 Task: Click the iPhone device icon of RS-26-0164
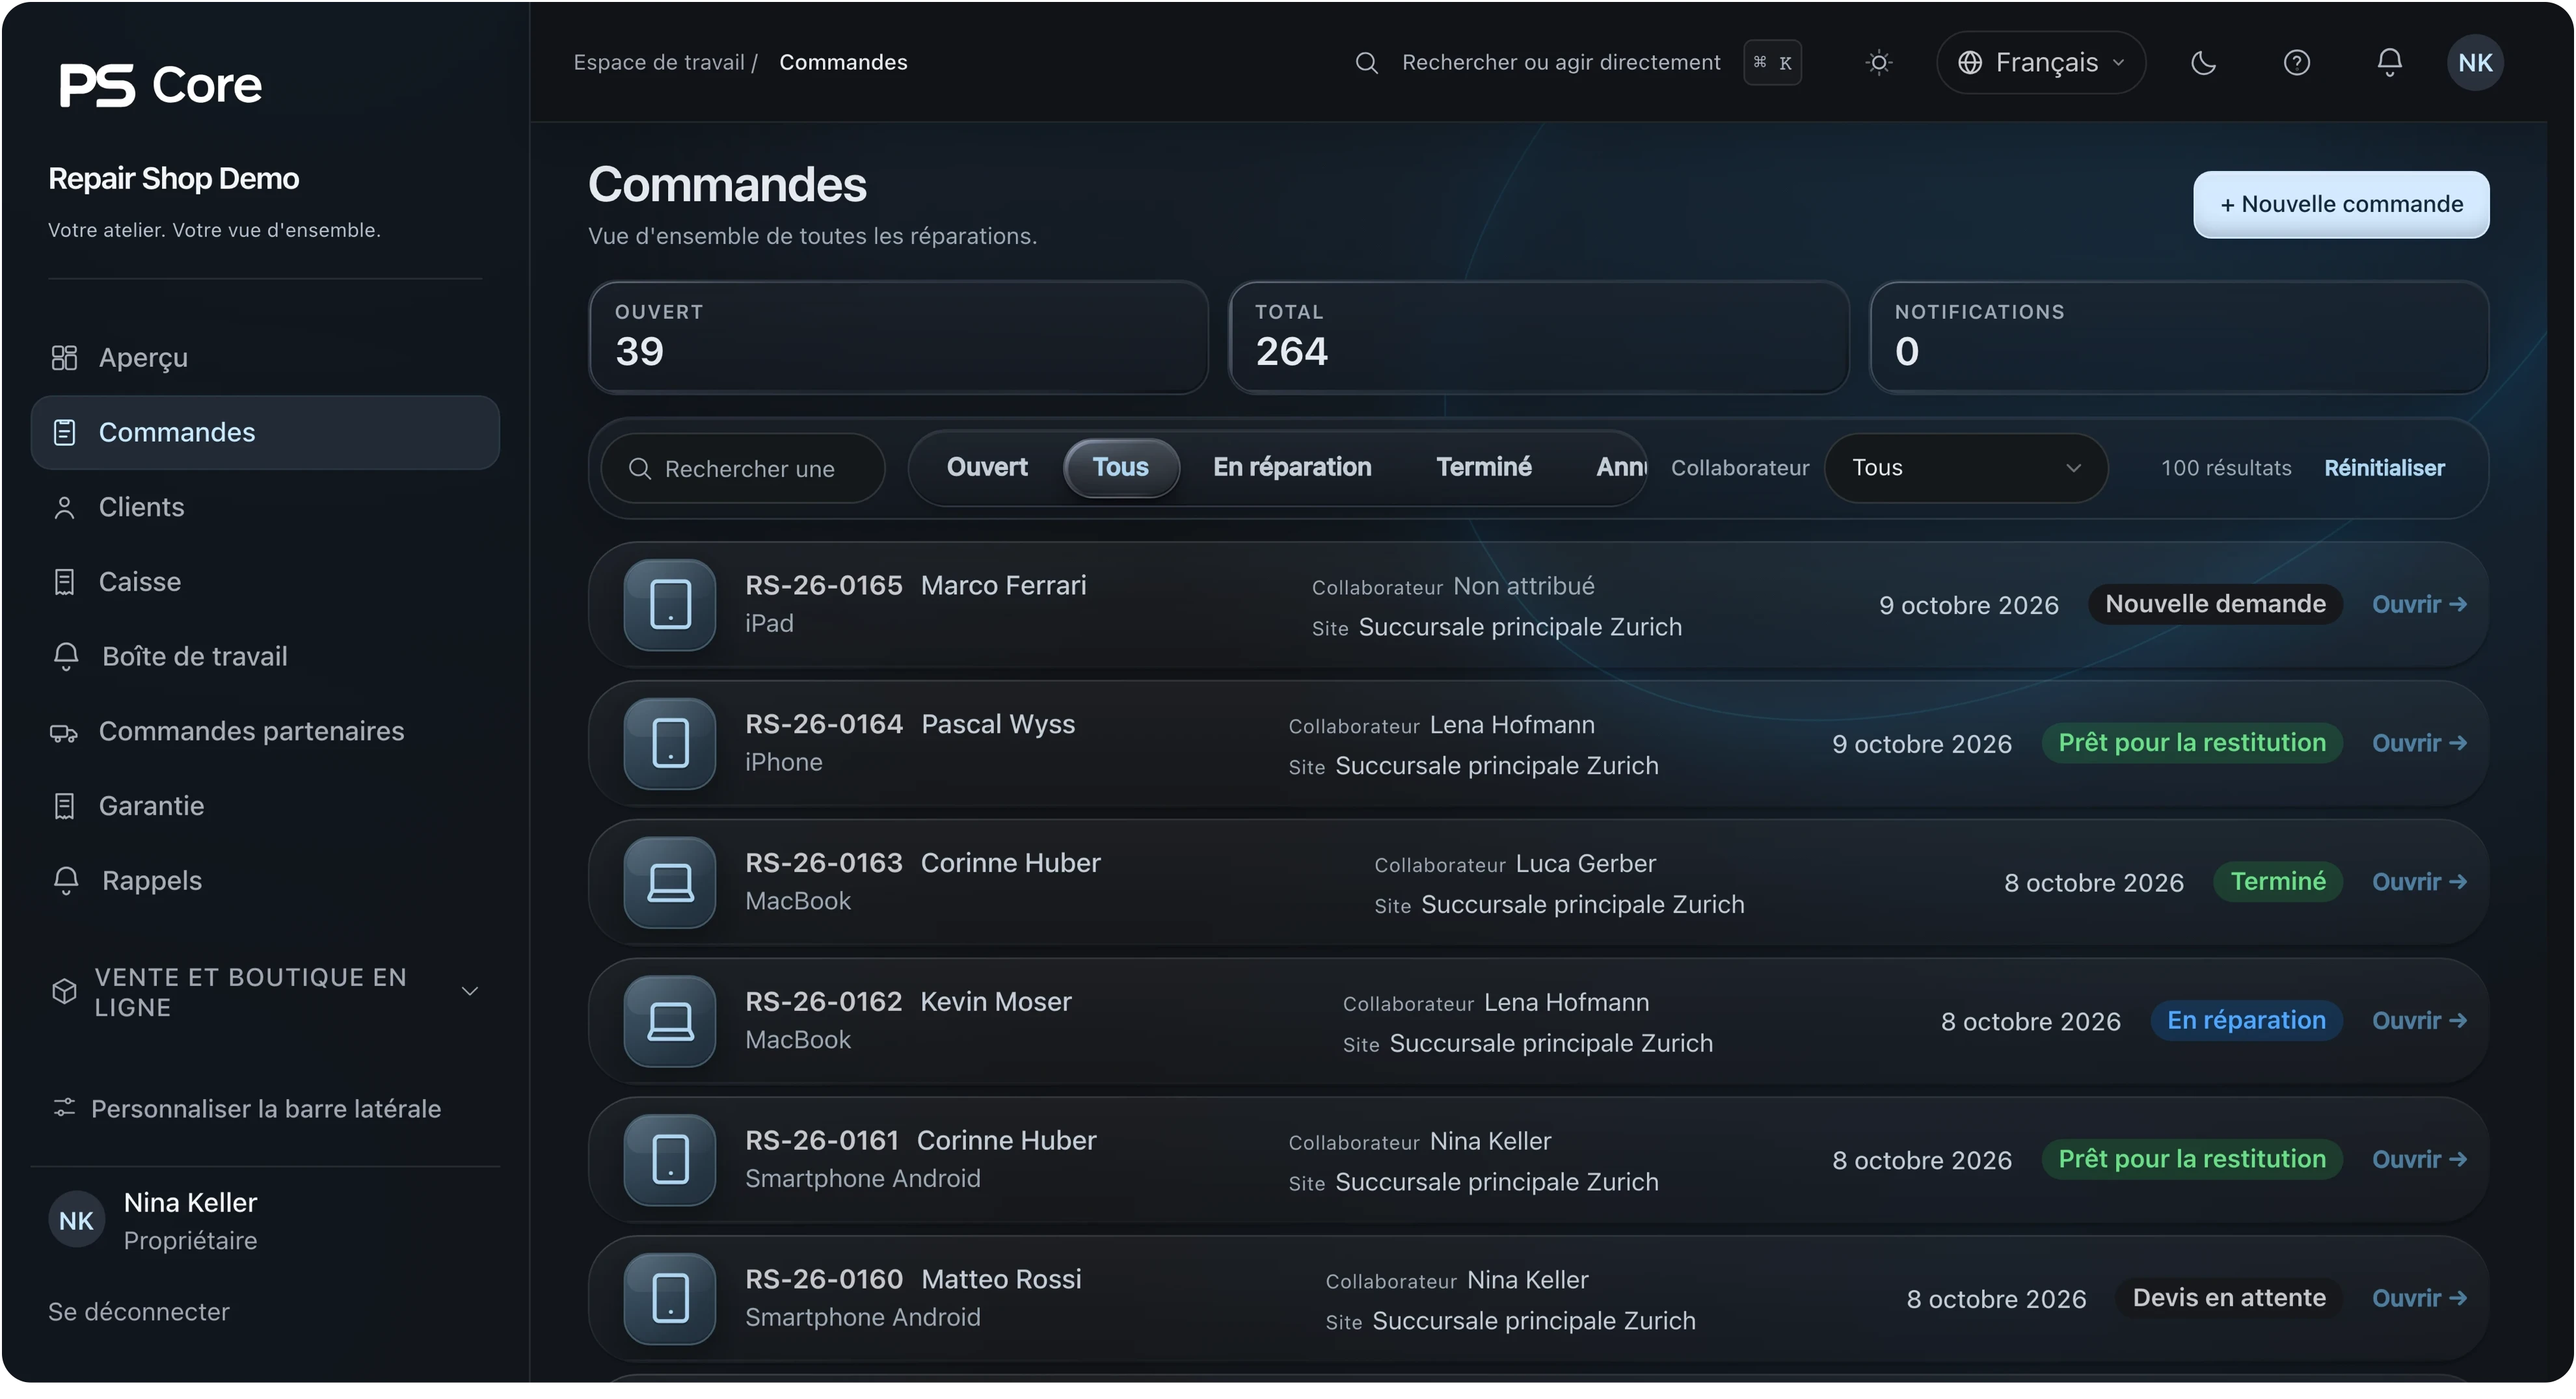tap(670, 744)
